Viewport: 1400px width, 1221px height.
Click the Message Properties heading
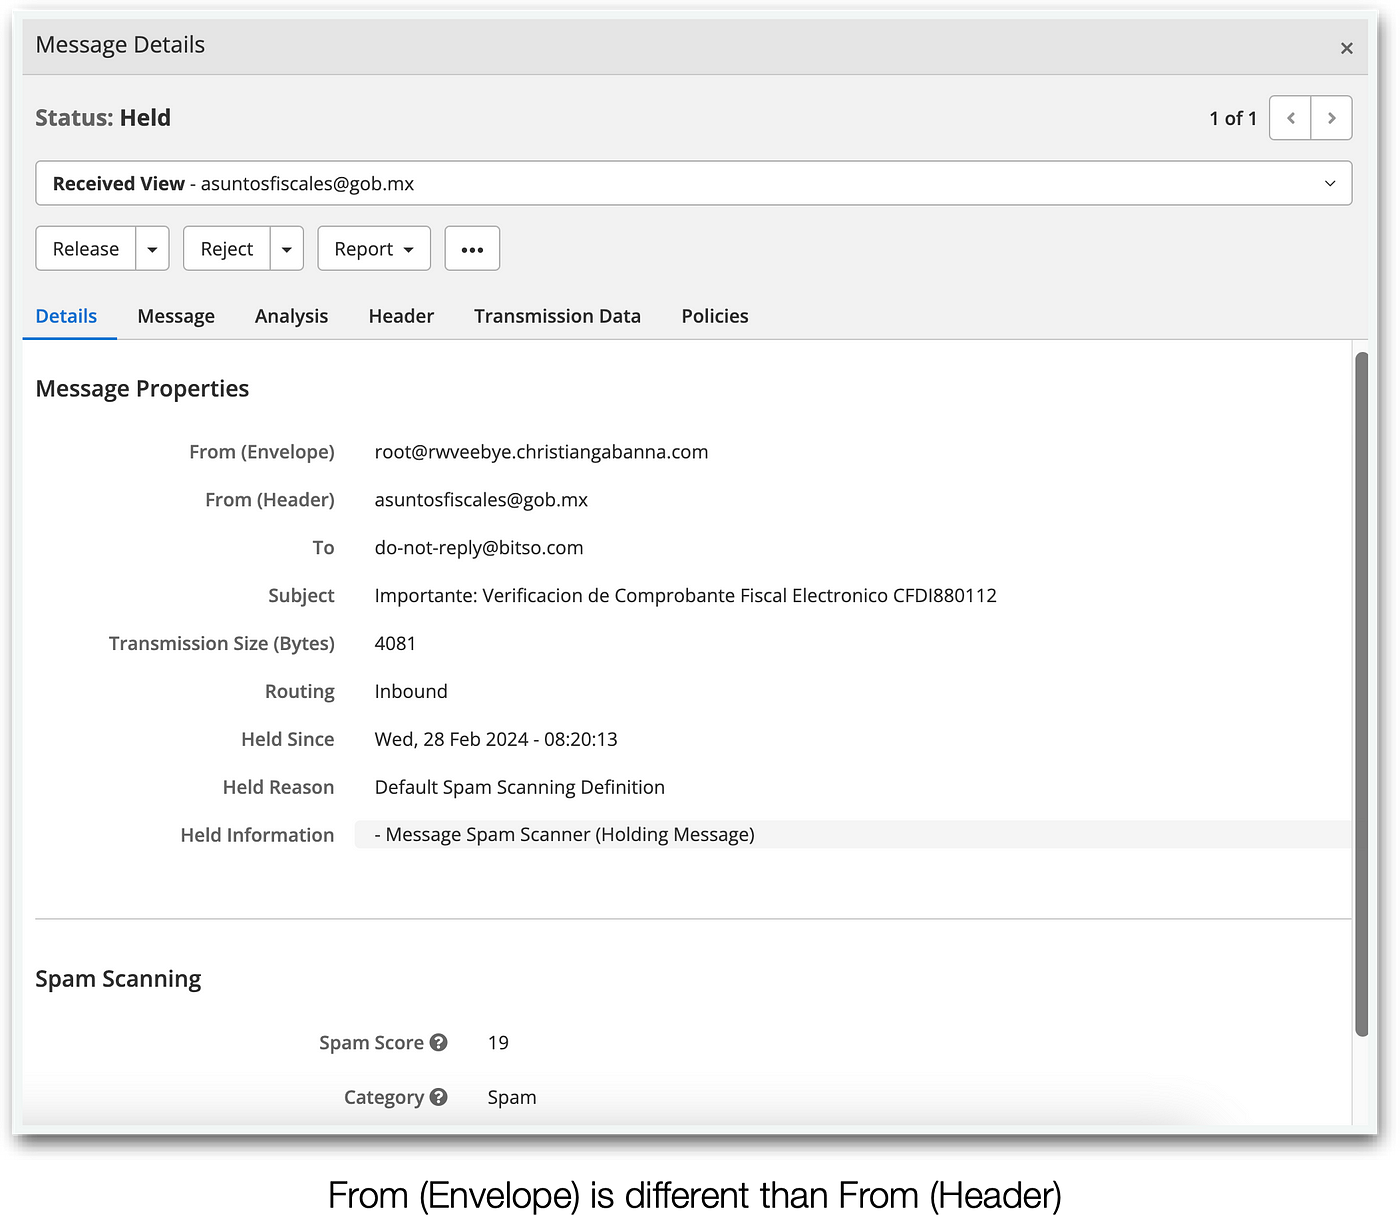tap(142, 389)
